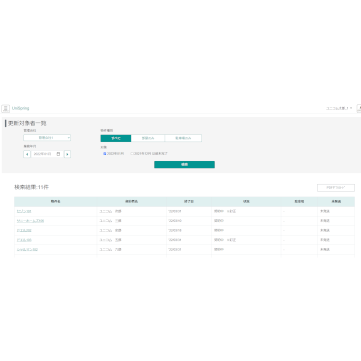Image resolution: width=361 pixels, height=361 pixels.
Task: Click the UniSpring logo icon
Action: [5, 108]
